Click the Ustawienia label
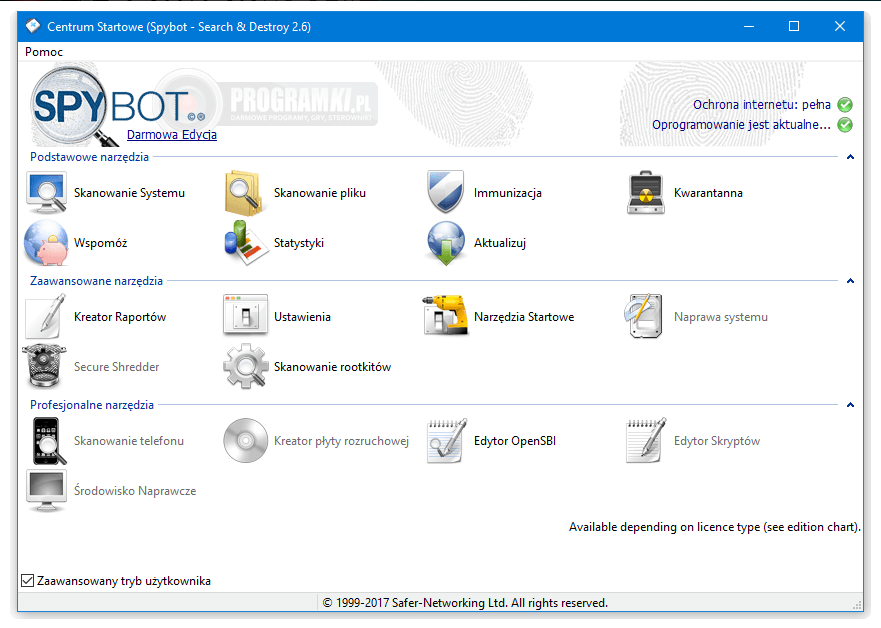The width and height of the screenshot is (881, 628). click(x=302, y=317)
